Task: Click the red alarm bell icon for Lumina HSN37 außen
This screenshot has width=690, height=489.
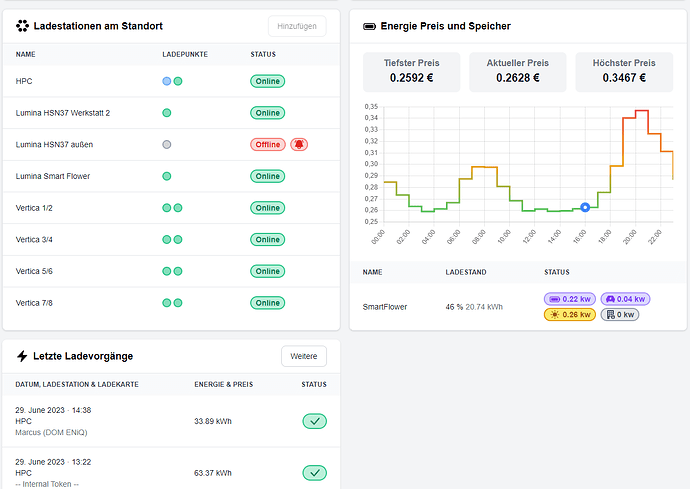Action: click(x=299, y=144)
